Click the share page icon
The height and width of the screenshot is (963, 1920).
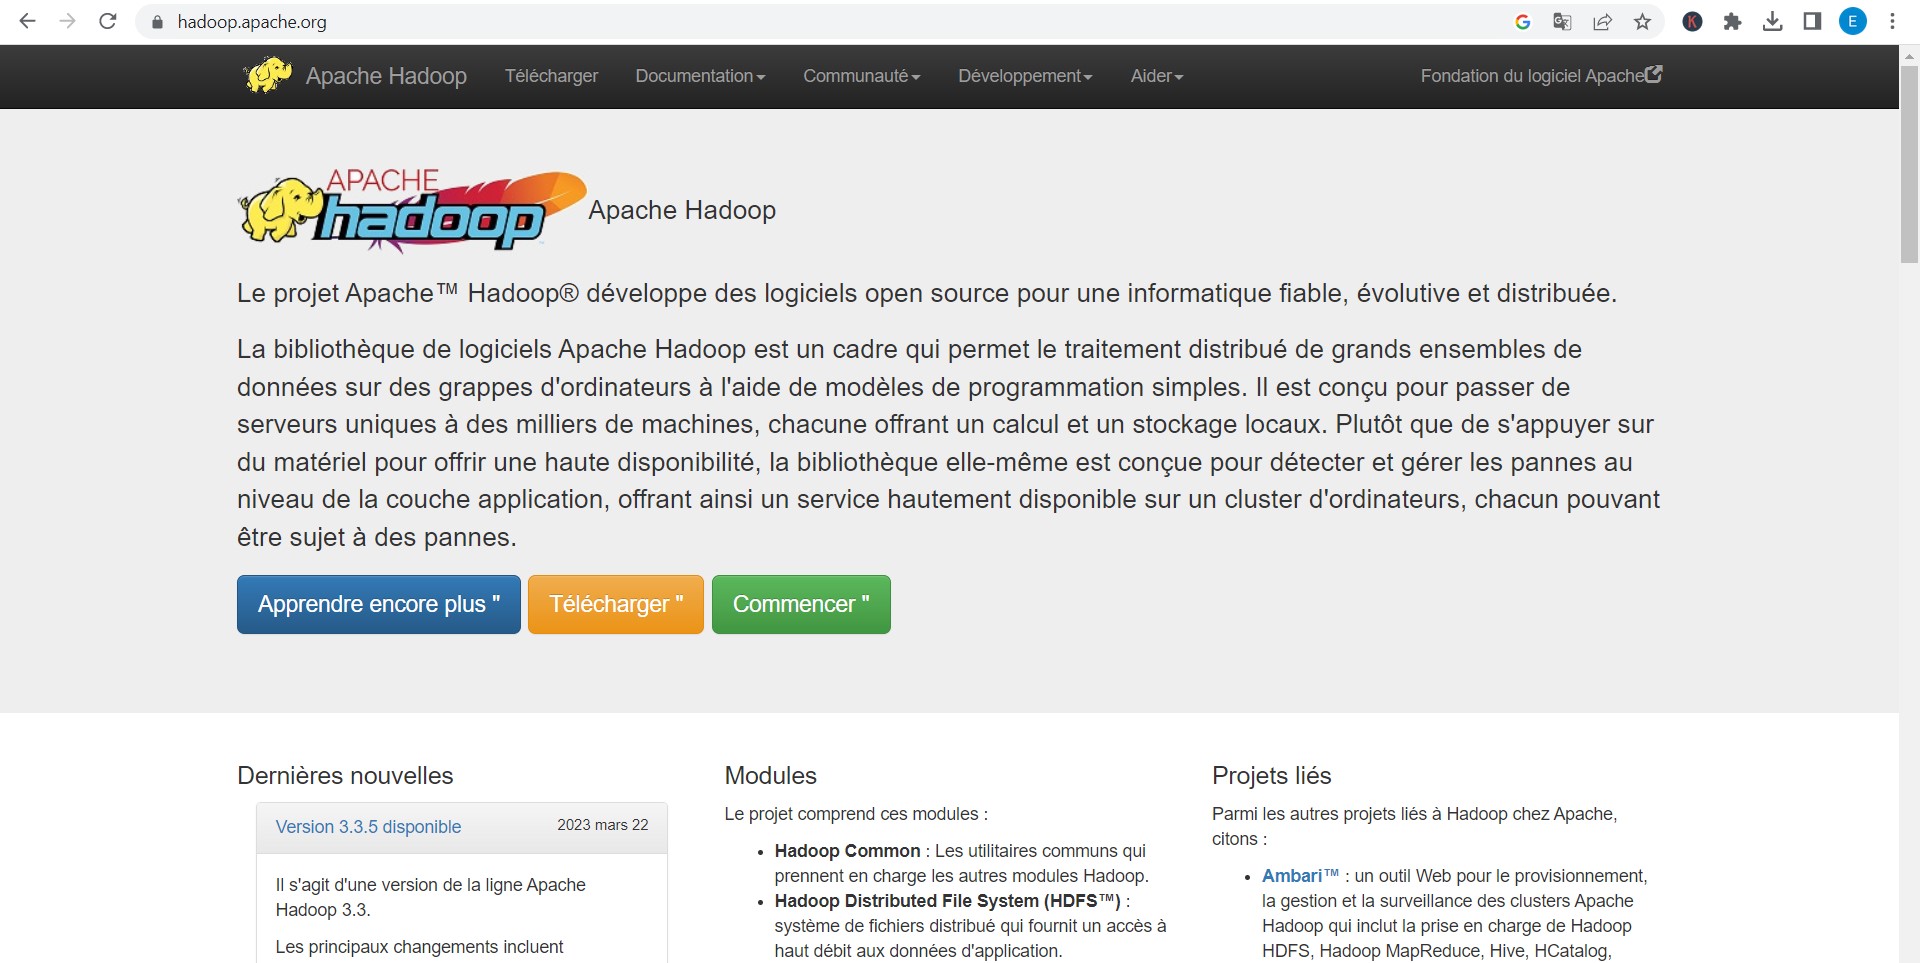click(x=1602, y=22)
